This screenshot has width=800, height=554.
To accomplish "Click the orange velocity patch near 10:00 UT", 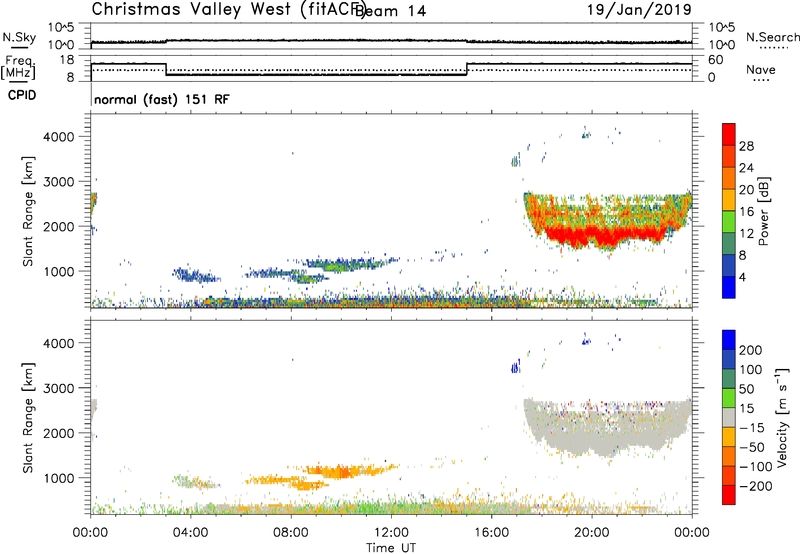I will click(339, 471).
